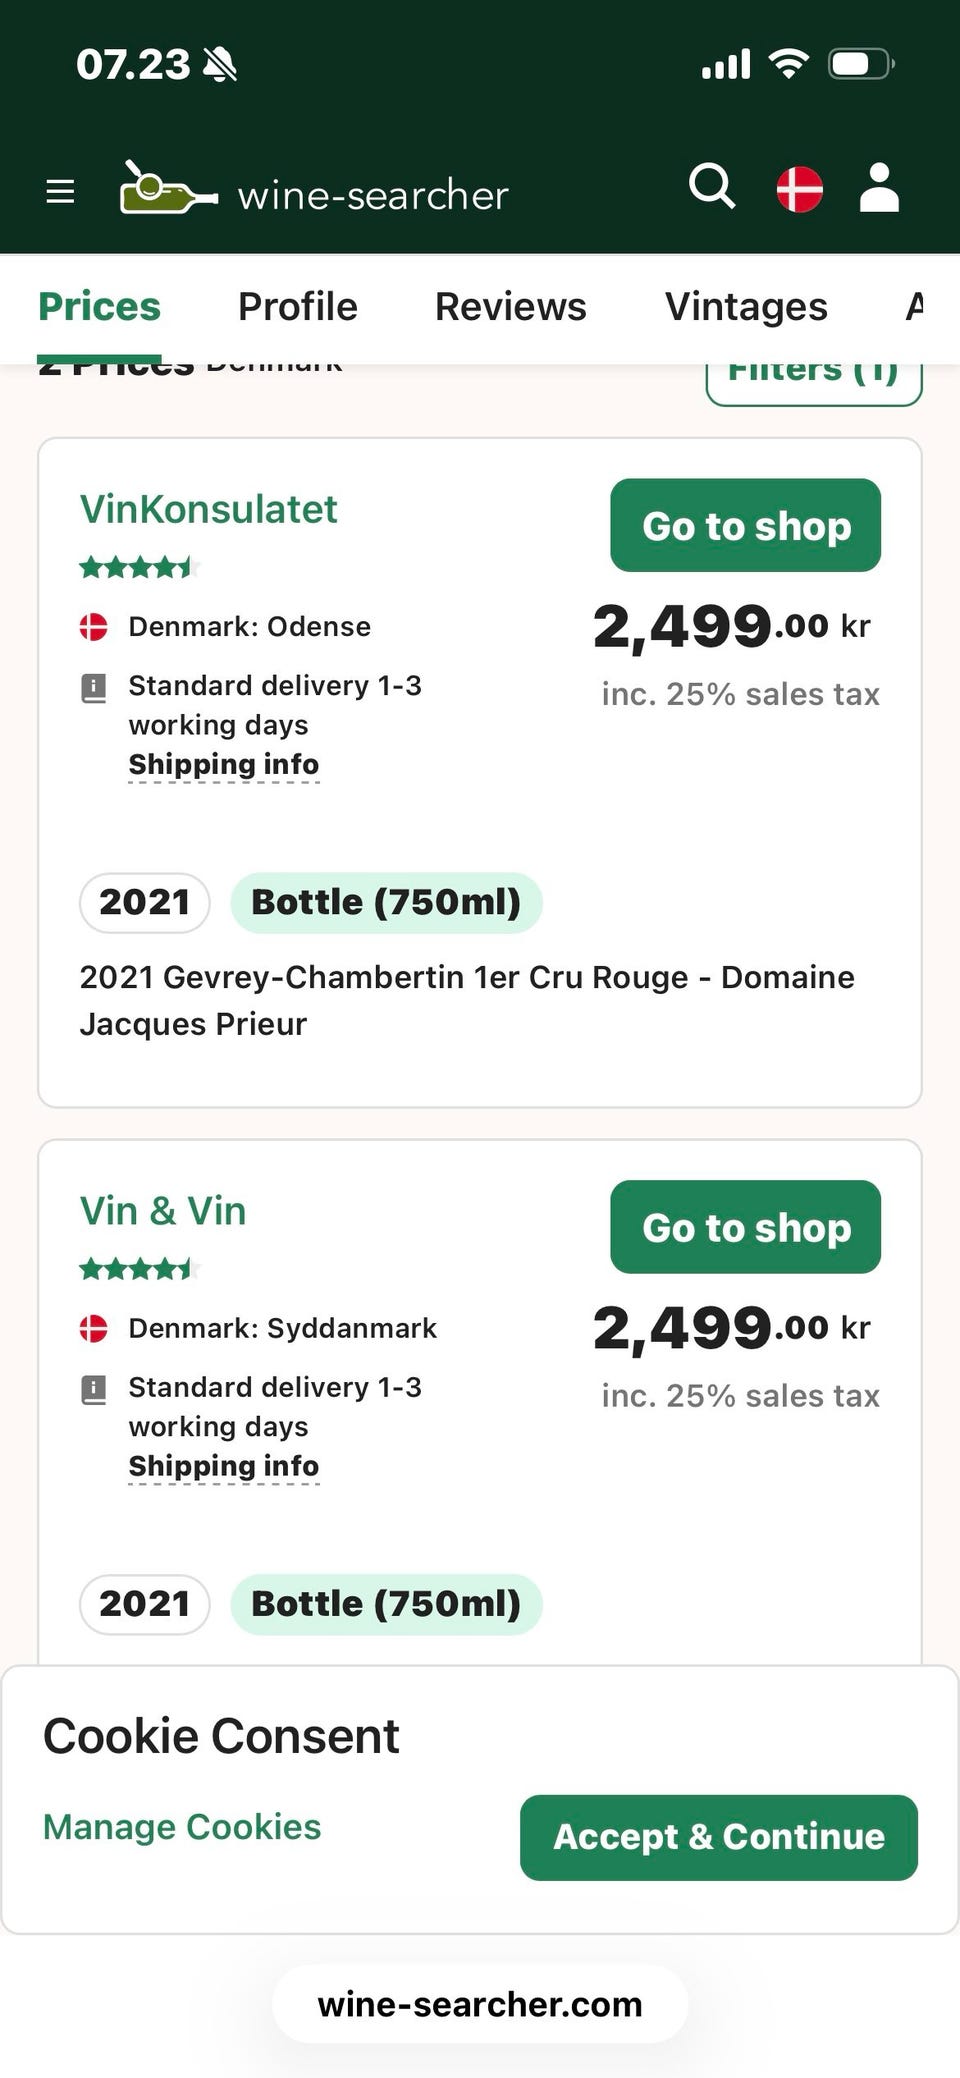
Task: Tap the wine-searcher bottle logo
Action: click(168, 189)
